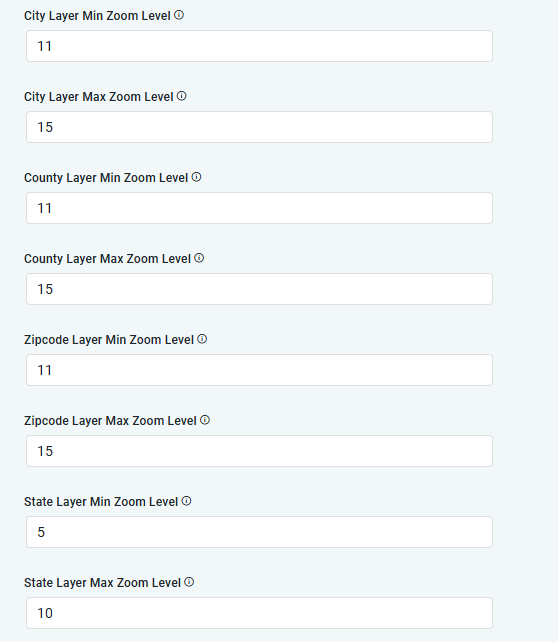Focus the City Layer Max Zoom Level field

coord(259,127)
